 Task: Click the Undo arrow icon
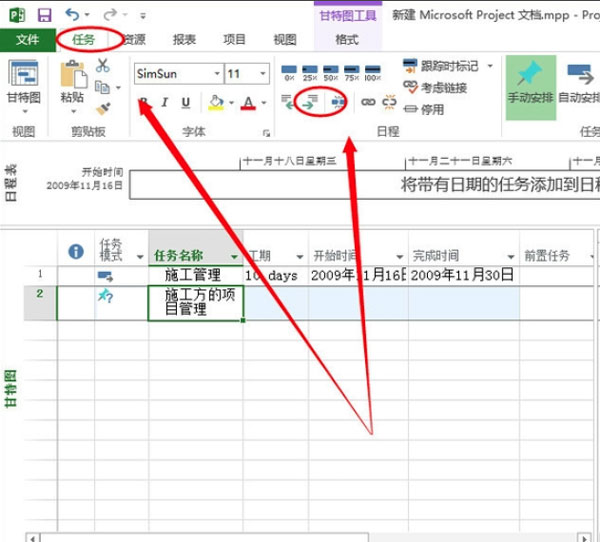(x=72, y=14)
